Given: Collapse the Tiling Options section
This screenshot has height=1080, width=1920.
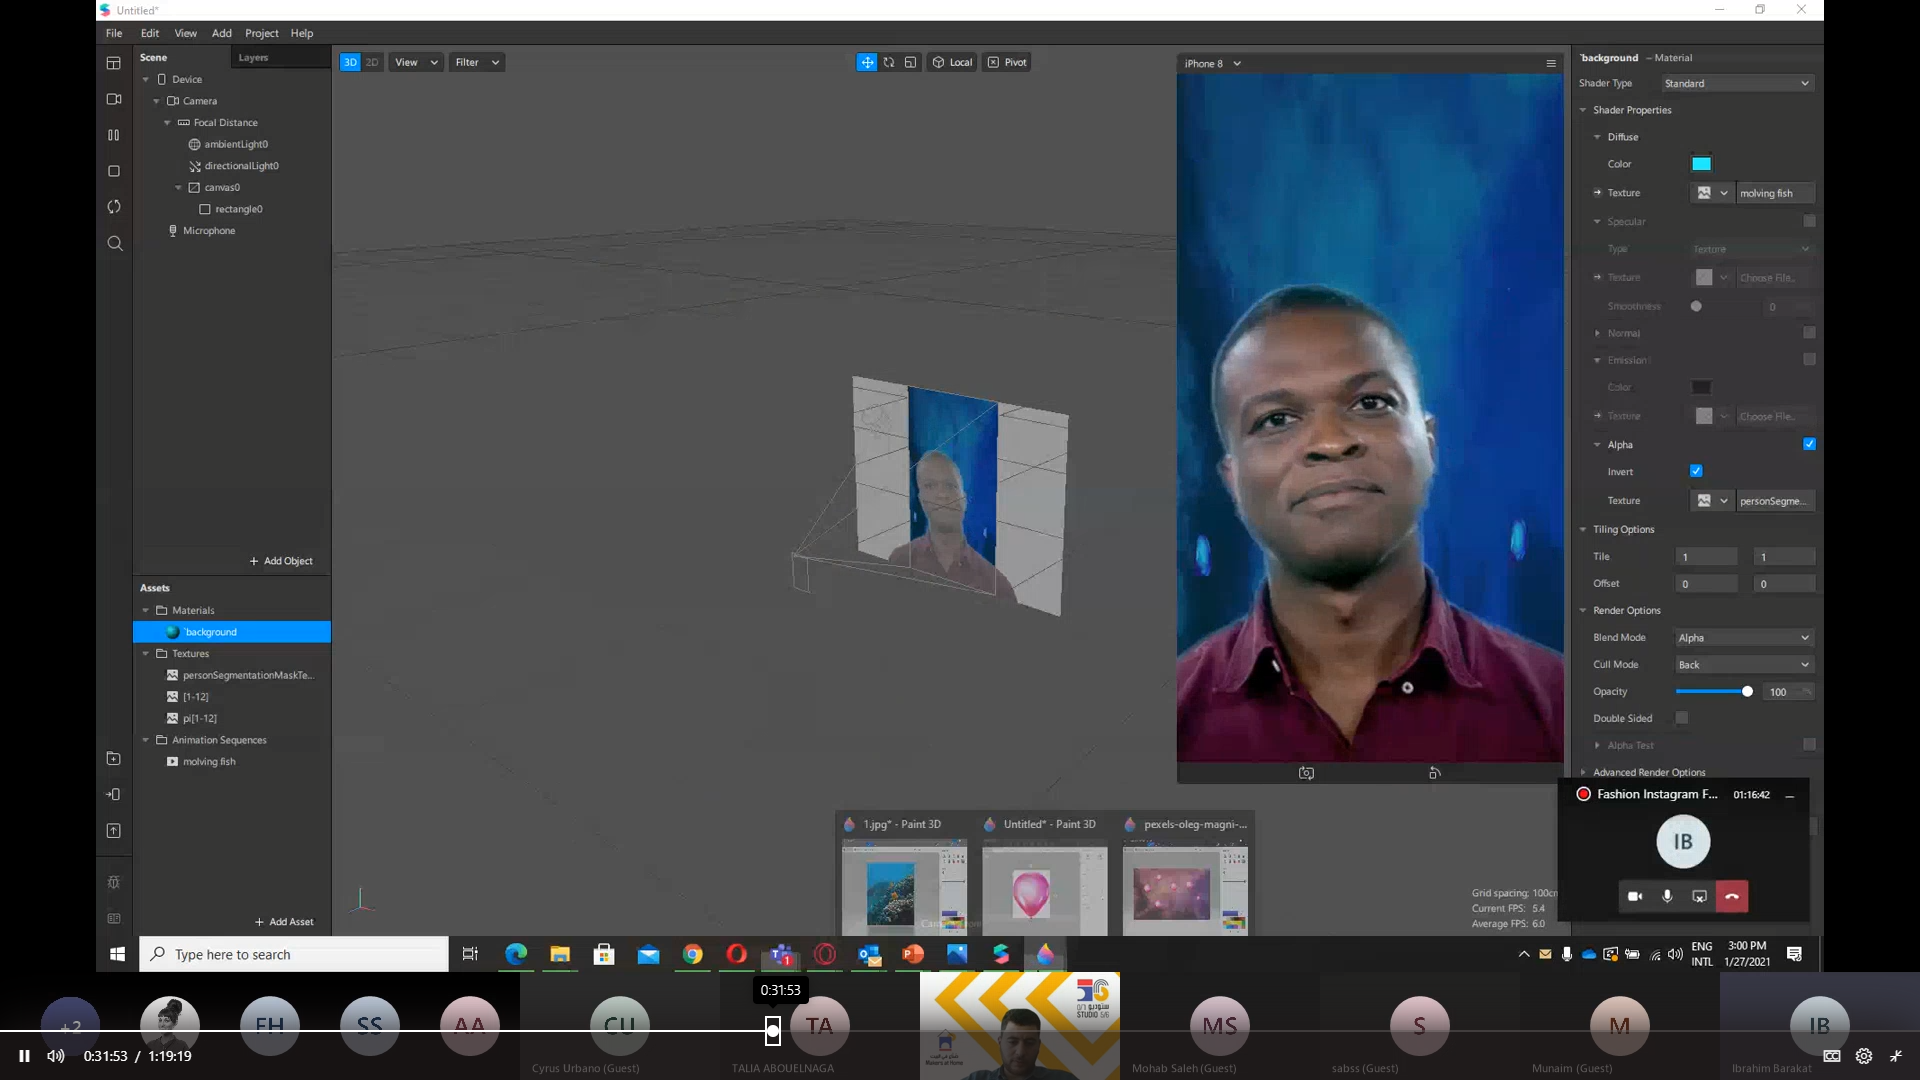Looking at the screenshot, I should [x=1583, y=529].
